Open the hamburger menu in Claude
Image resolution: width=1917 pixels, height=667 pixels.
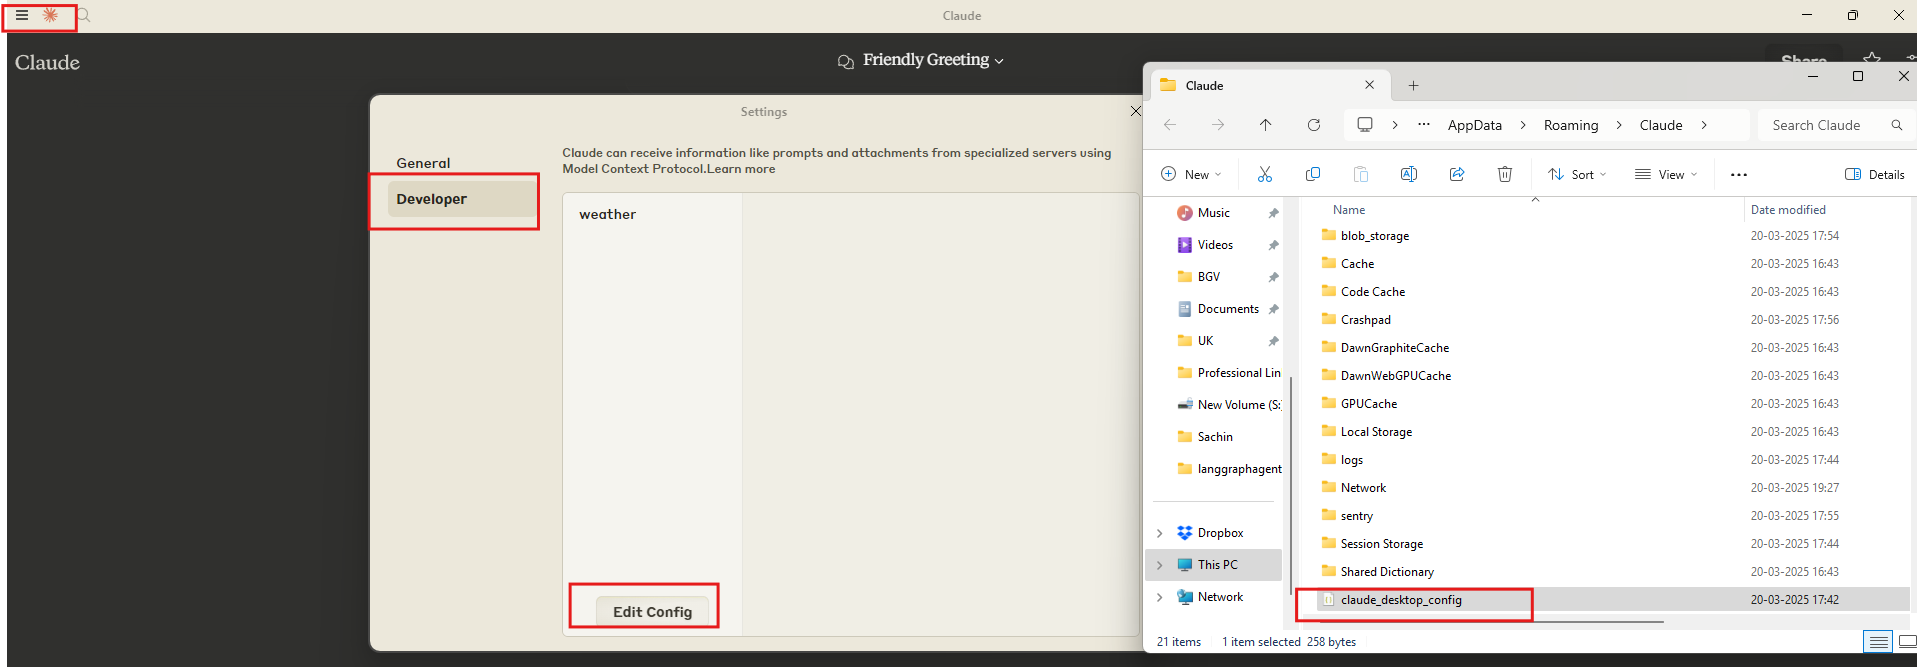point(21,15)
